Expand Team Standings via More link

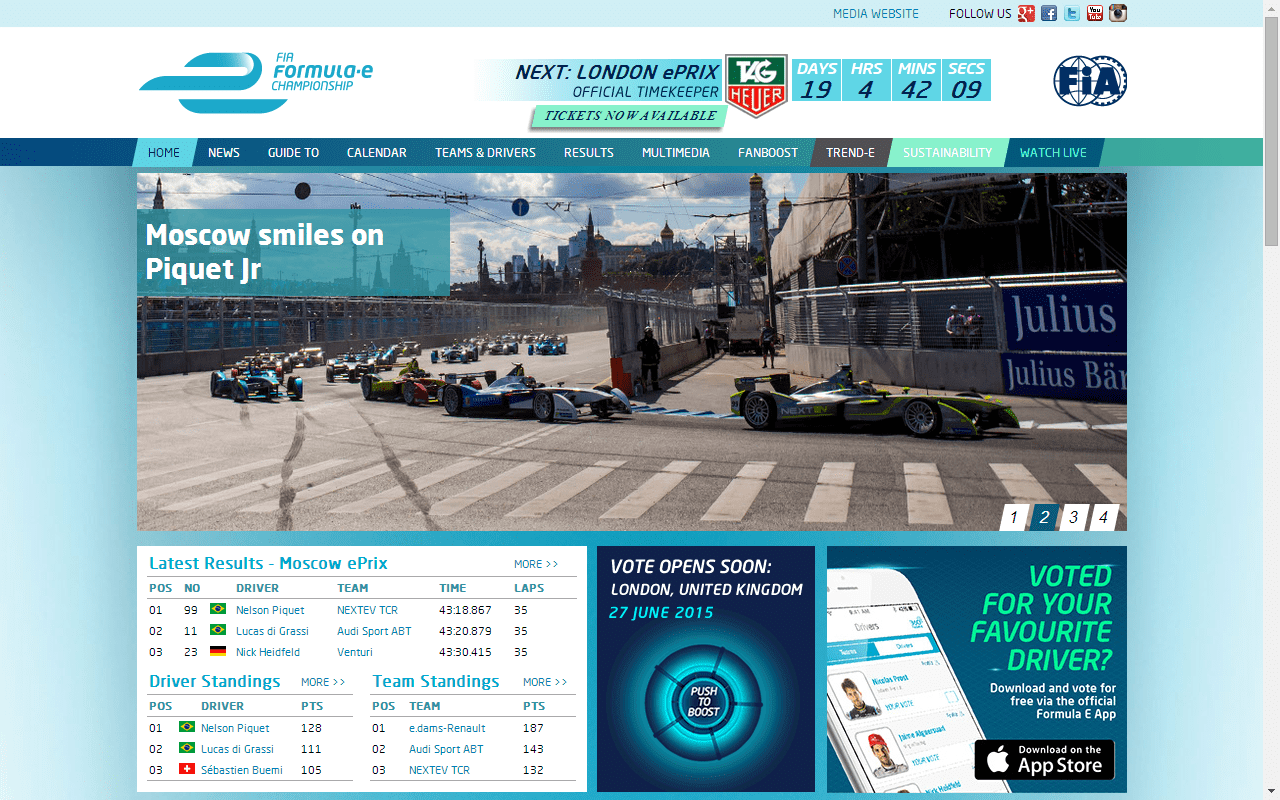tap(545, 682)
